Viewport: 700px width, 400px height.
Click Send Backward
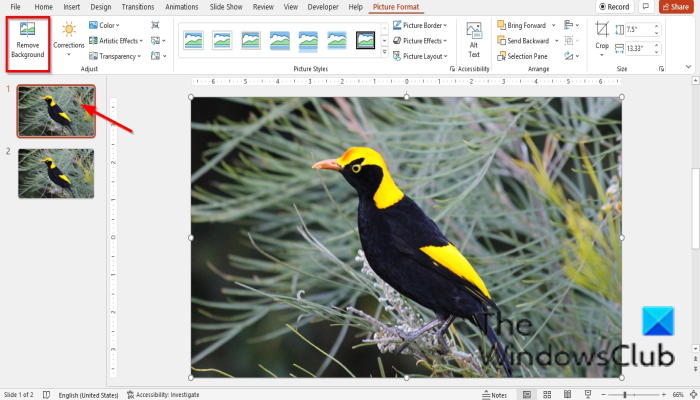(x=523, y=41)
